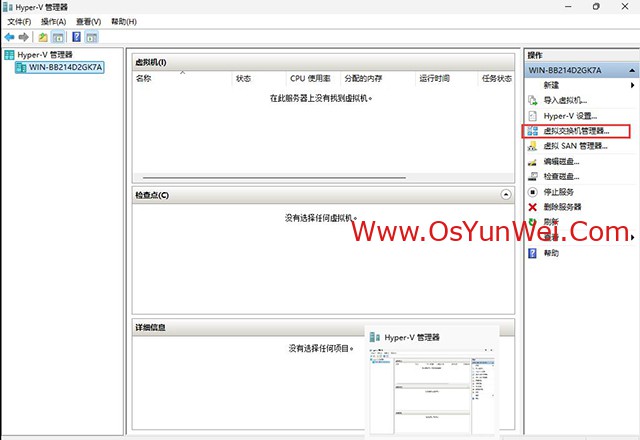Sort by 运行时间 column header

click(x=446, y=78)
